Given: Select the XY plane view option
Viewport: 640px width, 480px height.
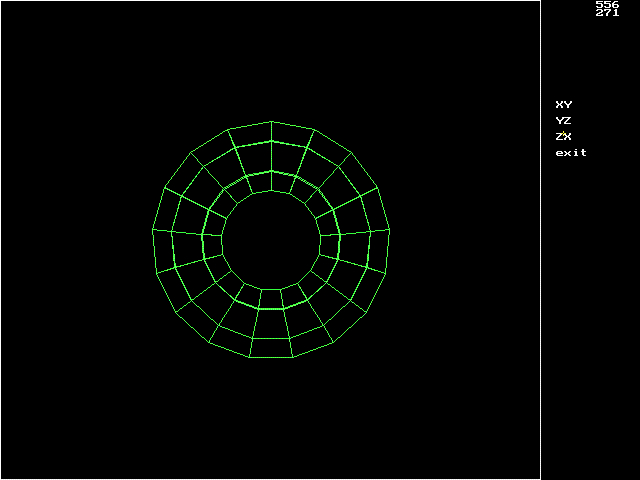Looking at the screenshot, I should click(564, 104).
